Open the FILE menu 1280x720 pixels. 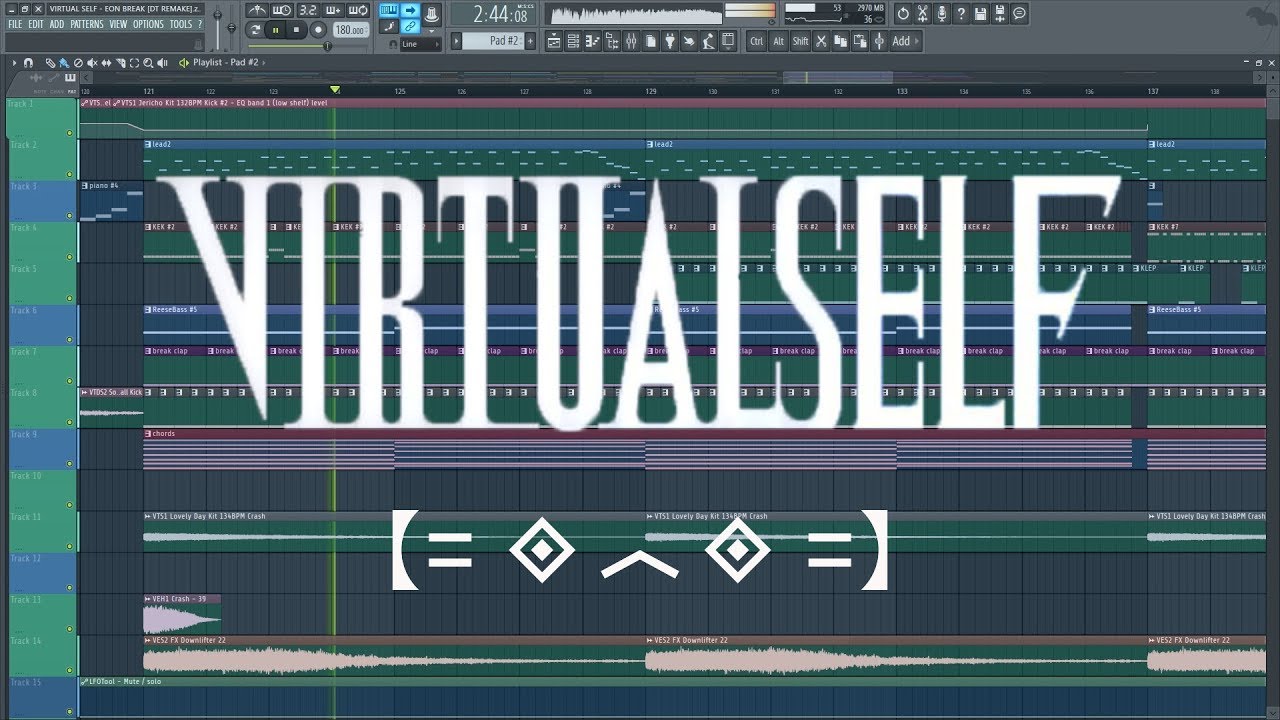(15, 24)
